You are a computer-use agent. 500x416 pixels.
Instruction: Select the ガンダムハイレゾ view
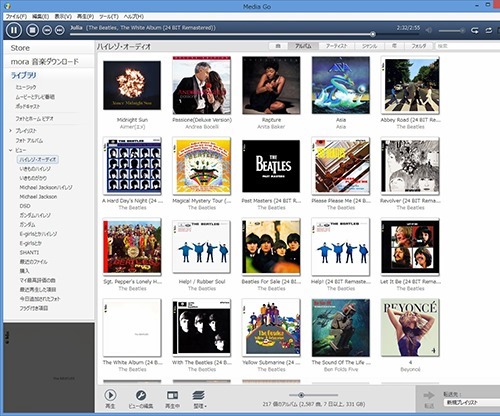[35, 215]
